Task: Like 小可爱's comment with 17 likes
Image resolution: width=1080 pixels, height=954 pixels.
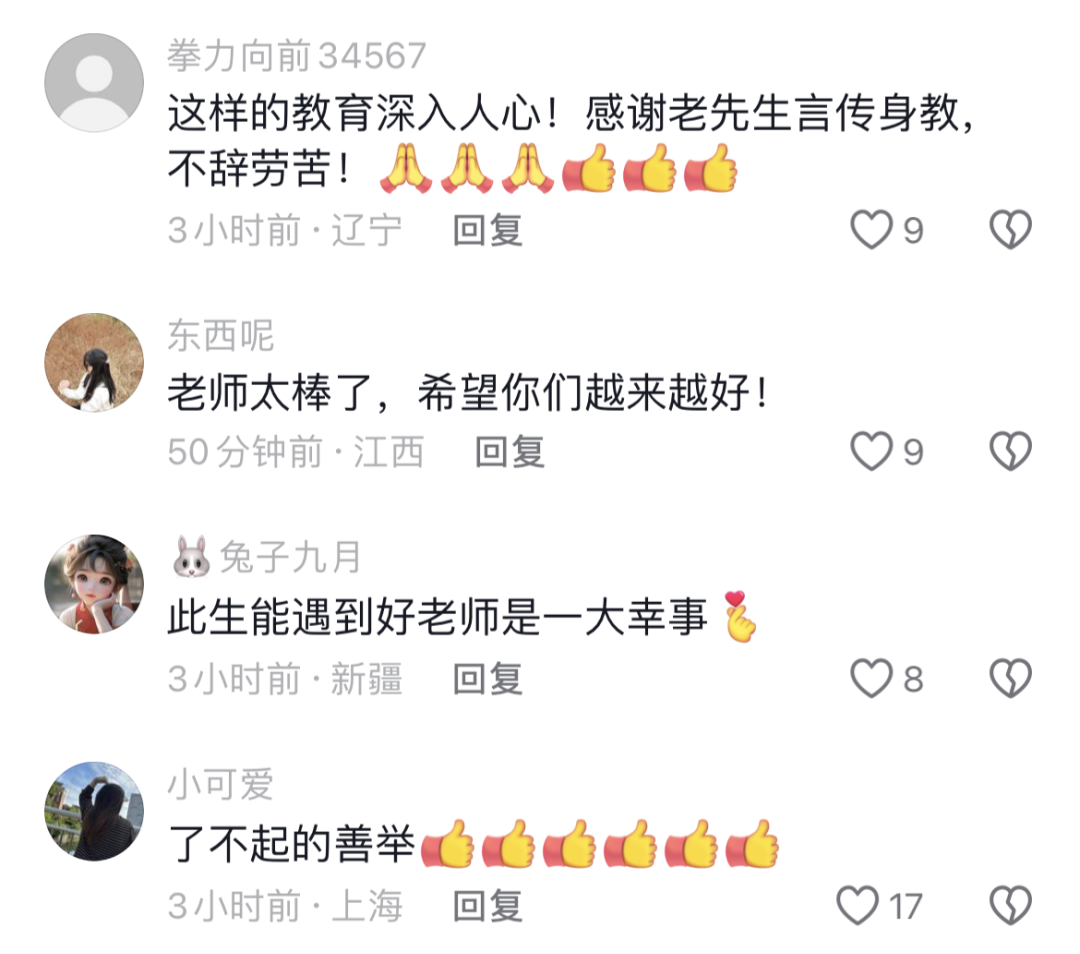Action: click(x=858, y=905)
